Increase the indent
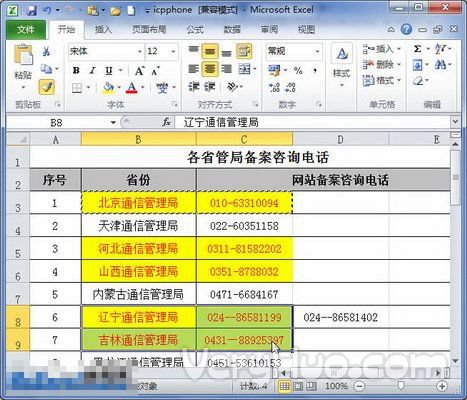This screenshot has height=400, width=467. click(210, 87)
